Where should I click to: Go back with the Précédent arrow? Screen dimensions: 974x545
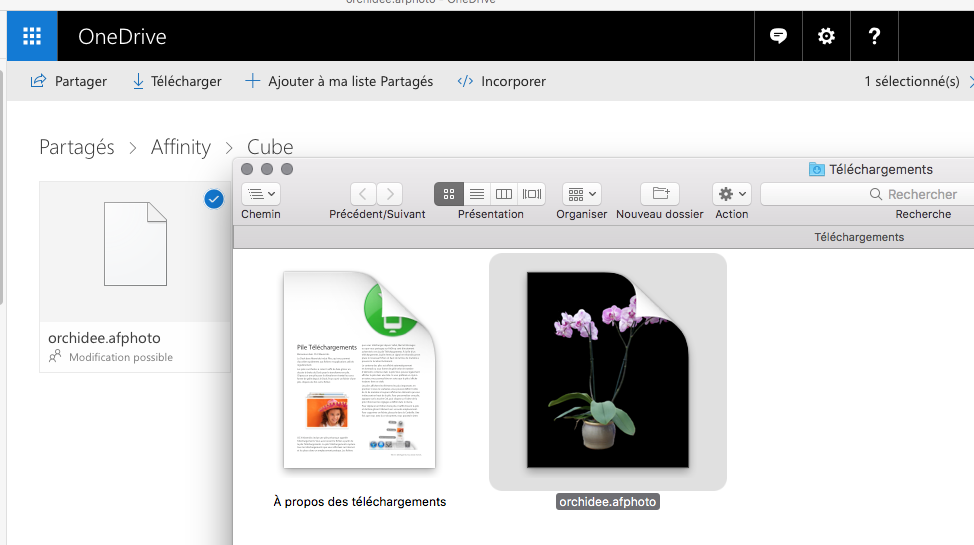tap(363, 194)
